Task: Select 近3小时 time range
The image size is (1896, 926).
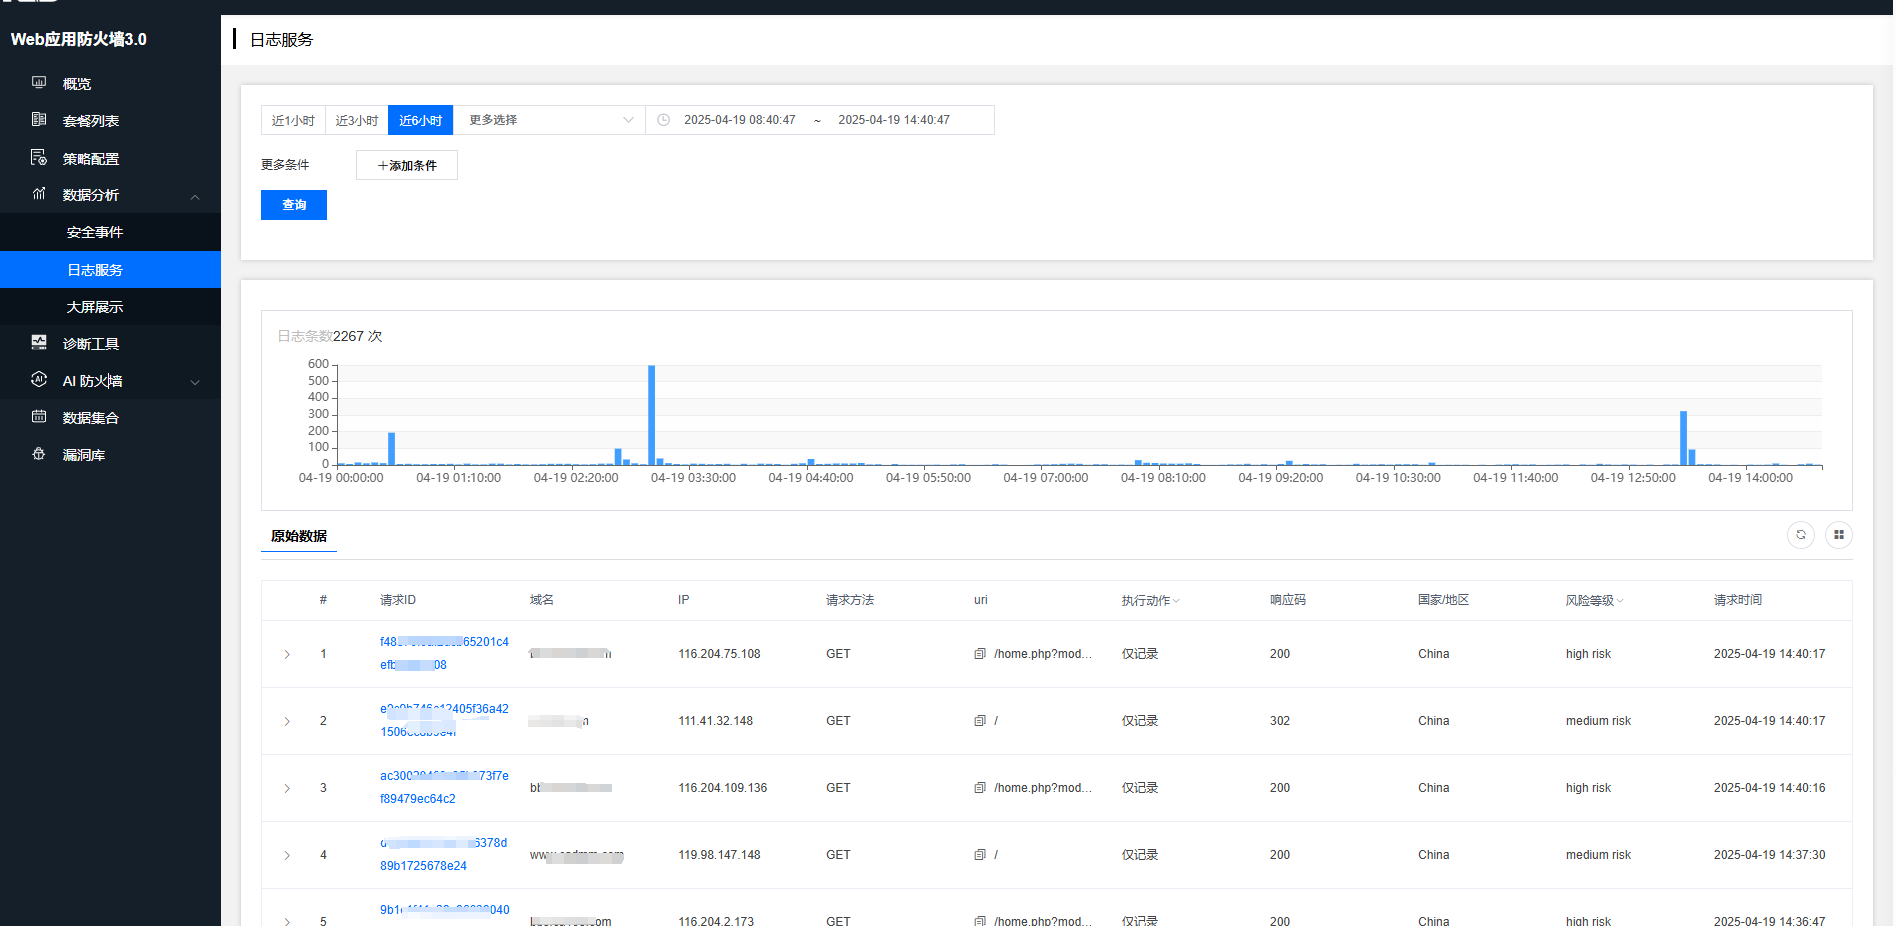Action: click(357, 120)
